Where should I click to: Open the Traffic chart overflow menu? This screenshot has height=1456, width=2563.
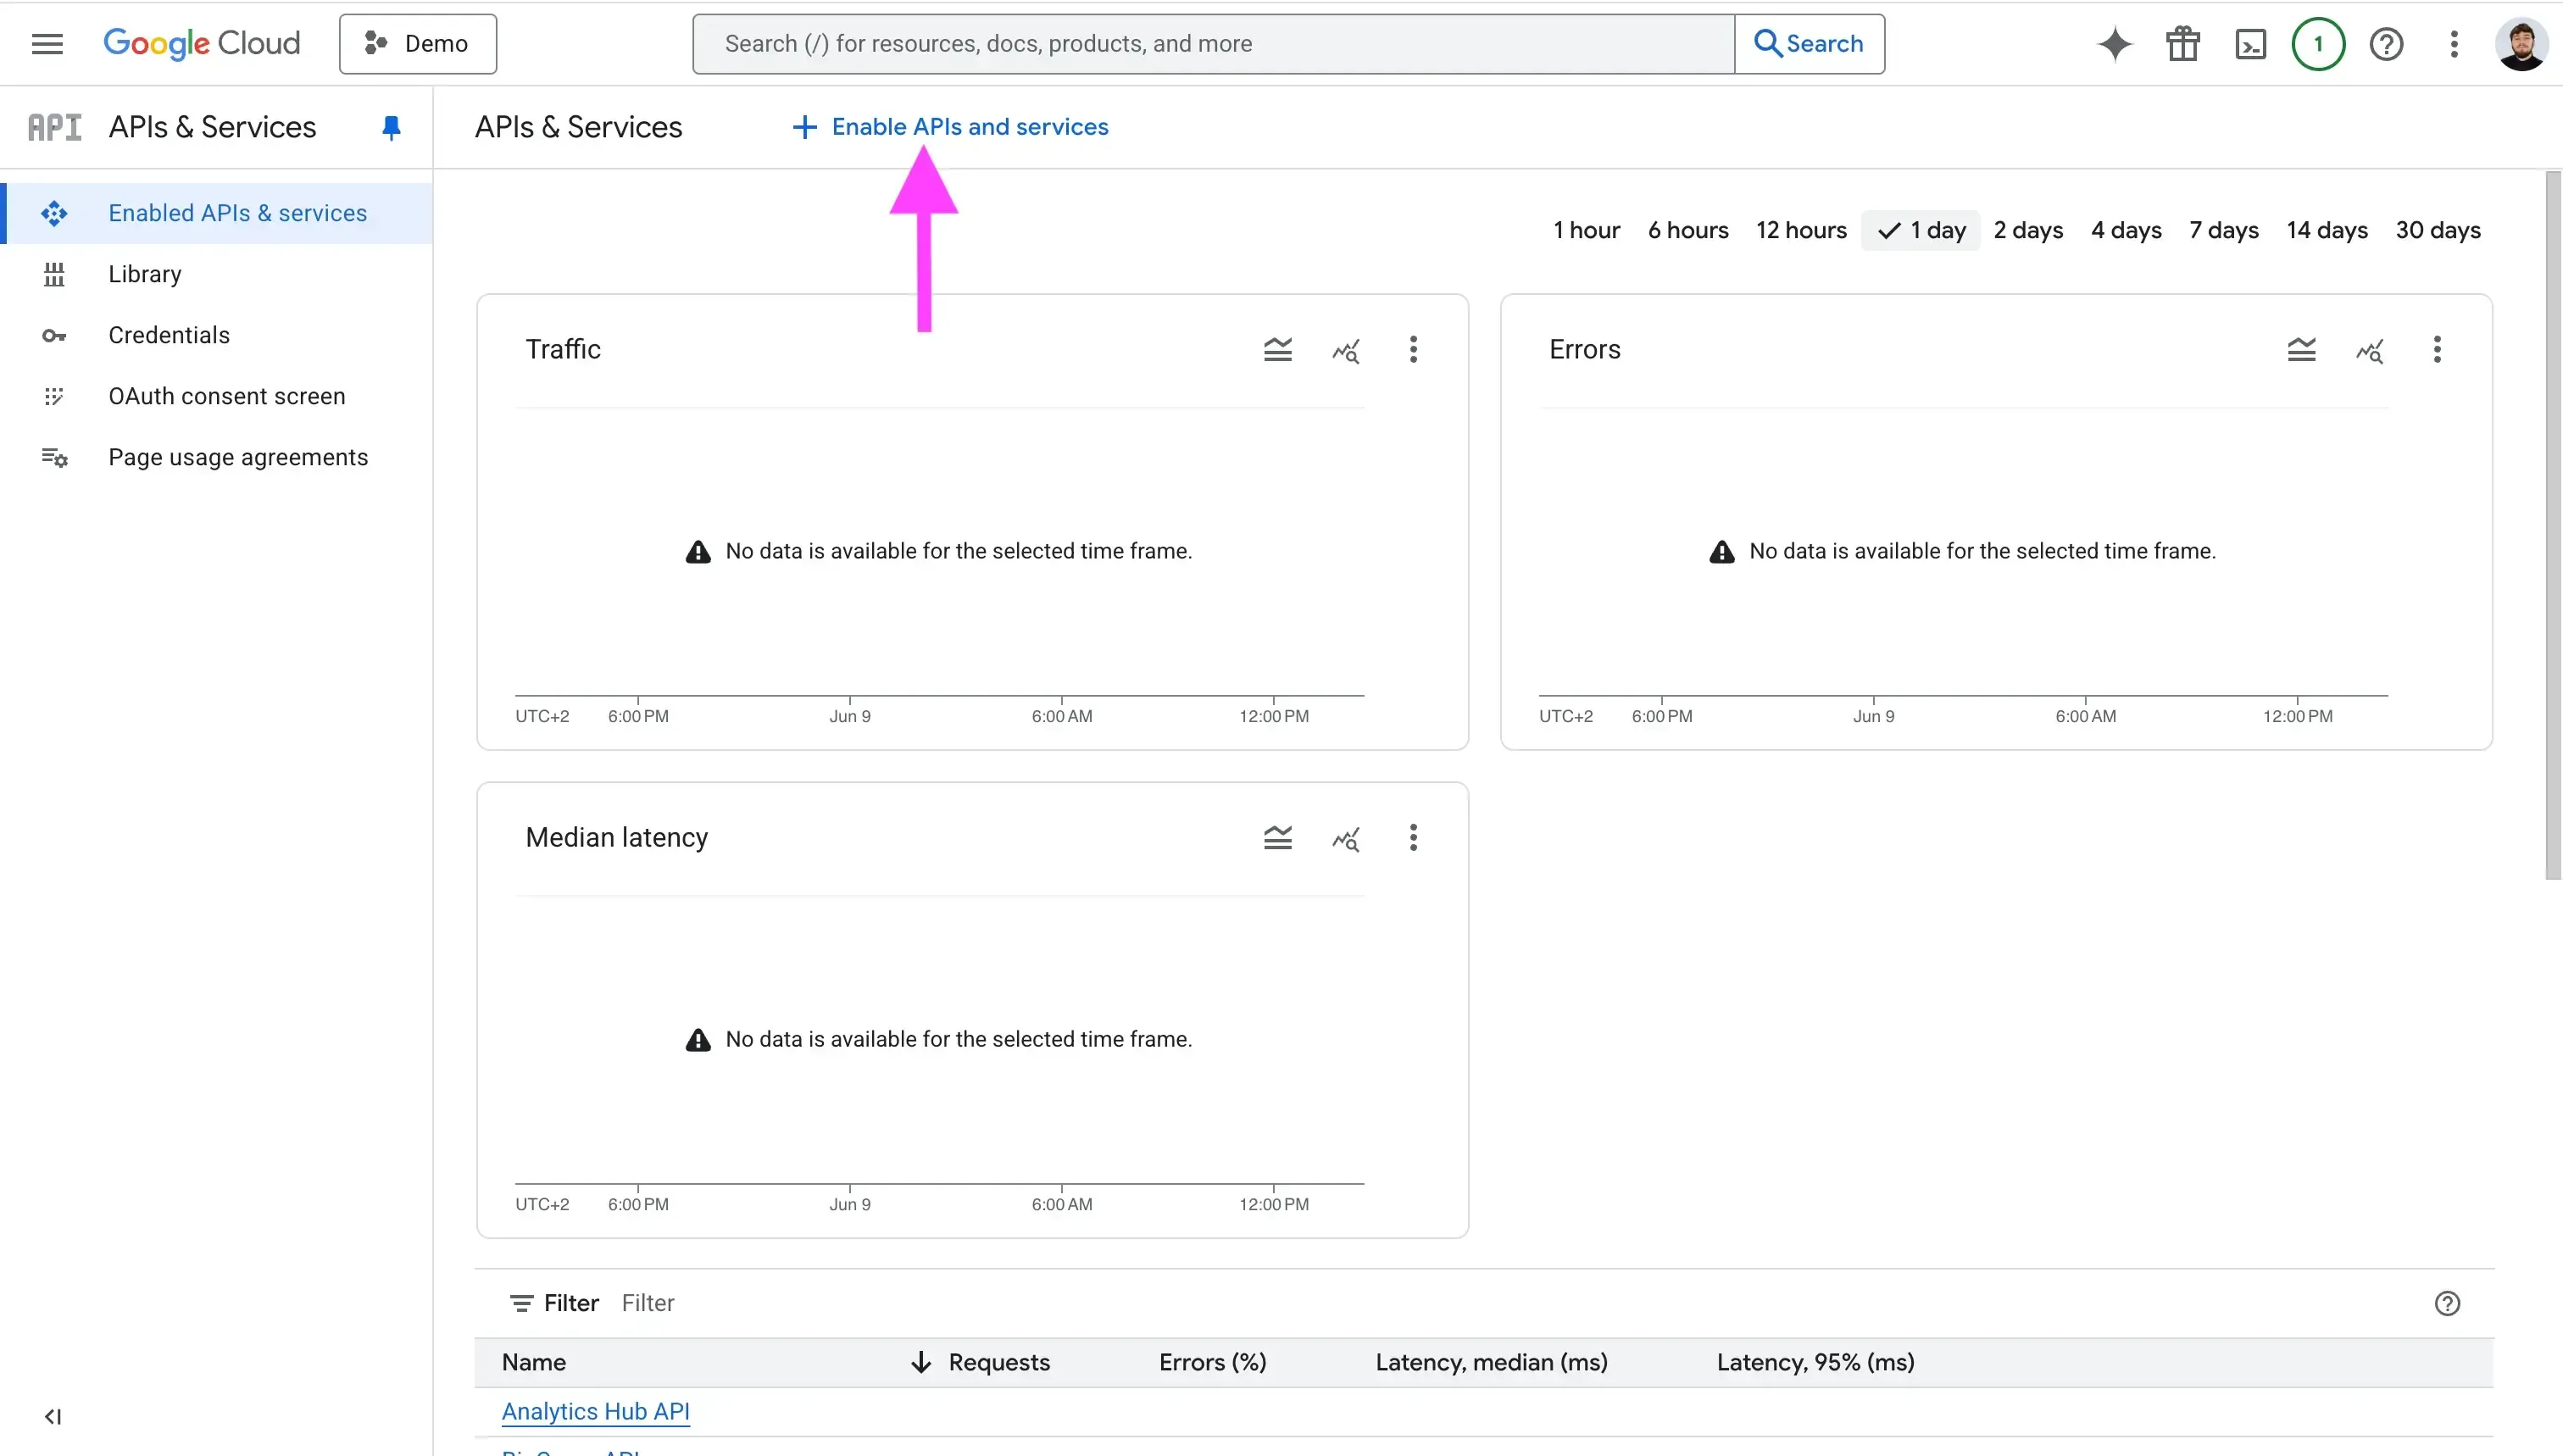point(1413,349)
